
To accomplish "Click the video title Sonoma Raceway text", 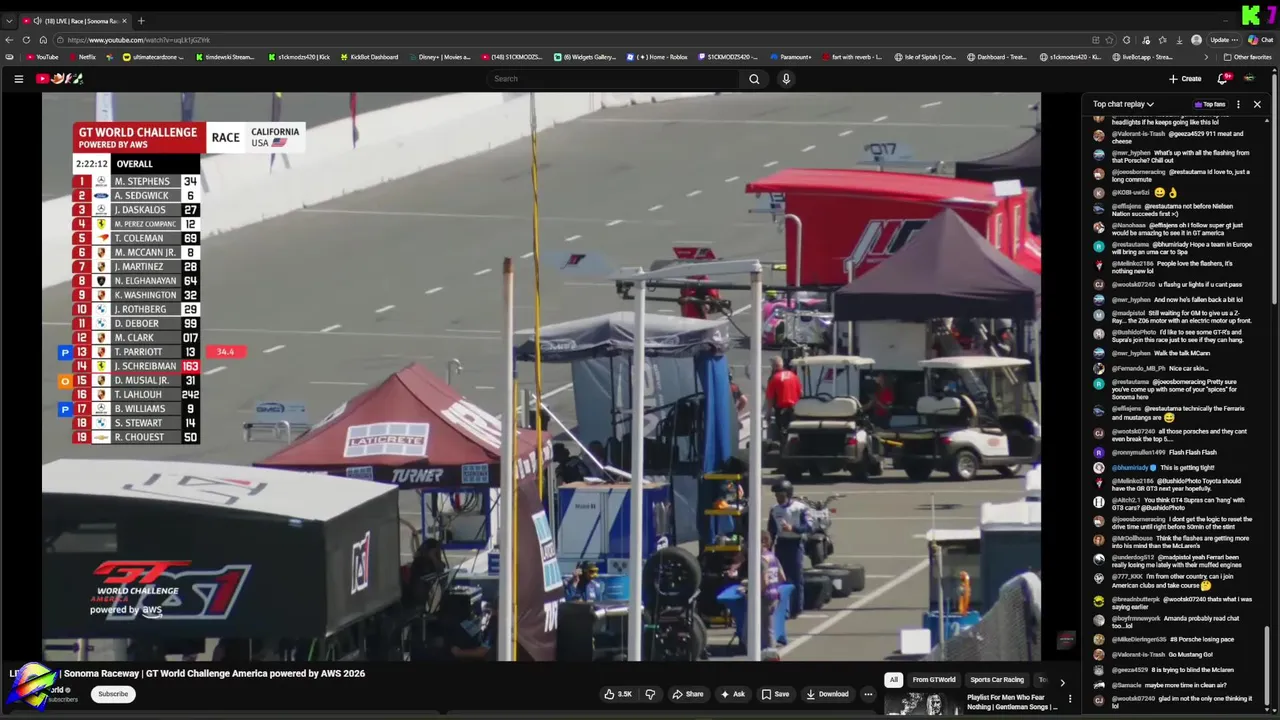I will coord(102,674).
